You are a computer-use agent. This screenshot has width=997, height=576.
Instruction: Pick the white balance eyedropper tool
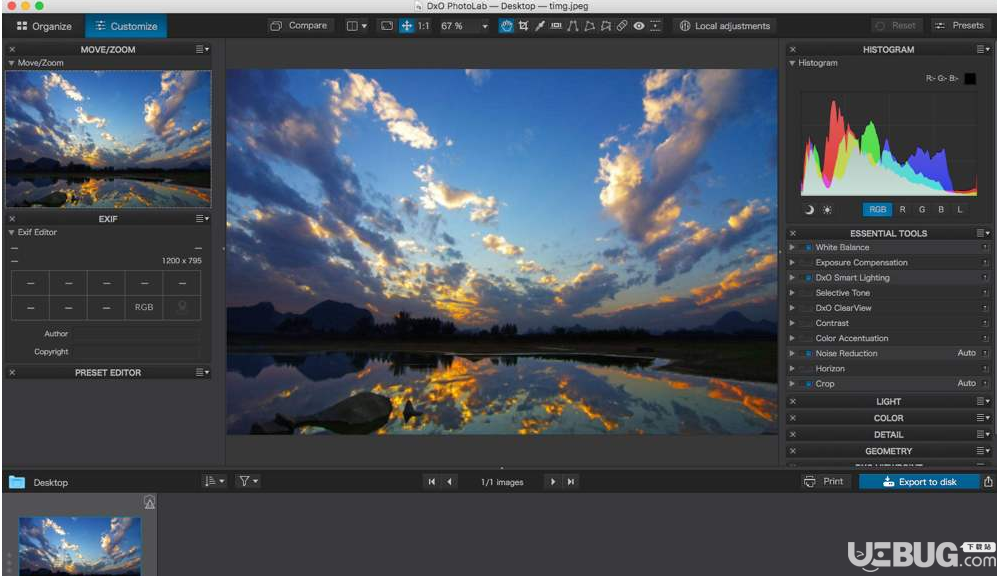point(540,26)
